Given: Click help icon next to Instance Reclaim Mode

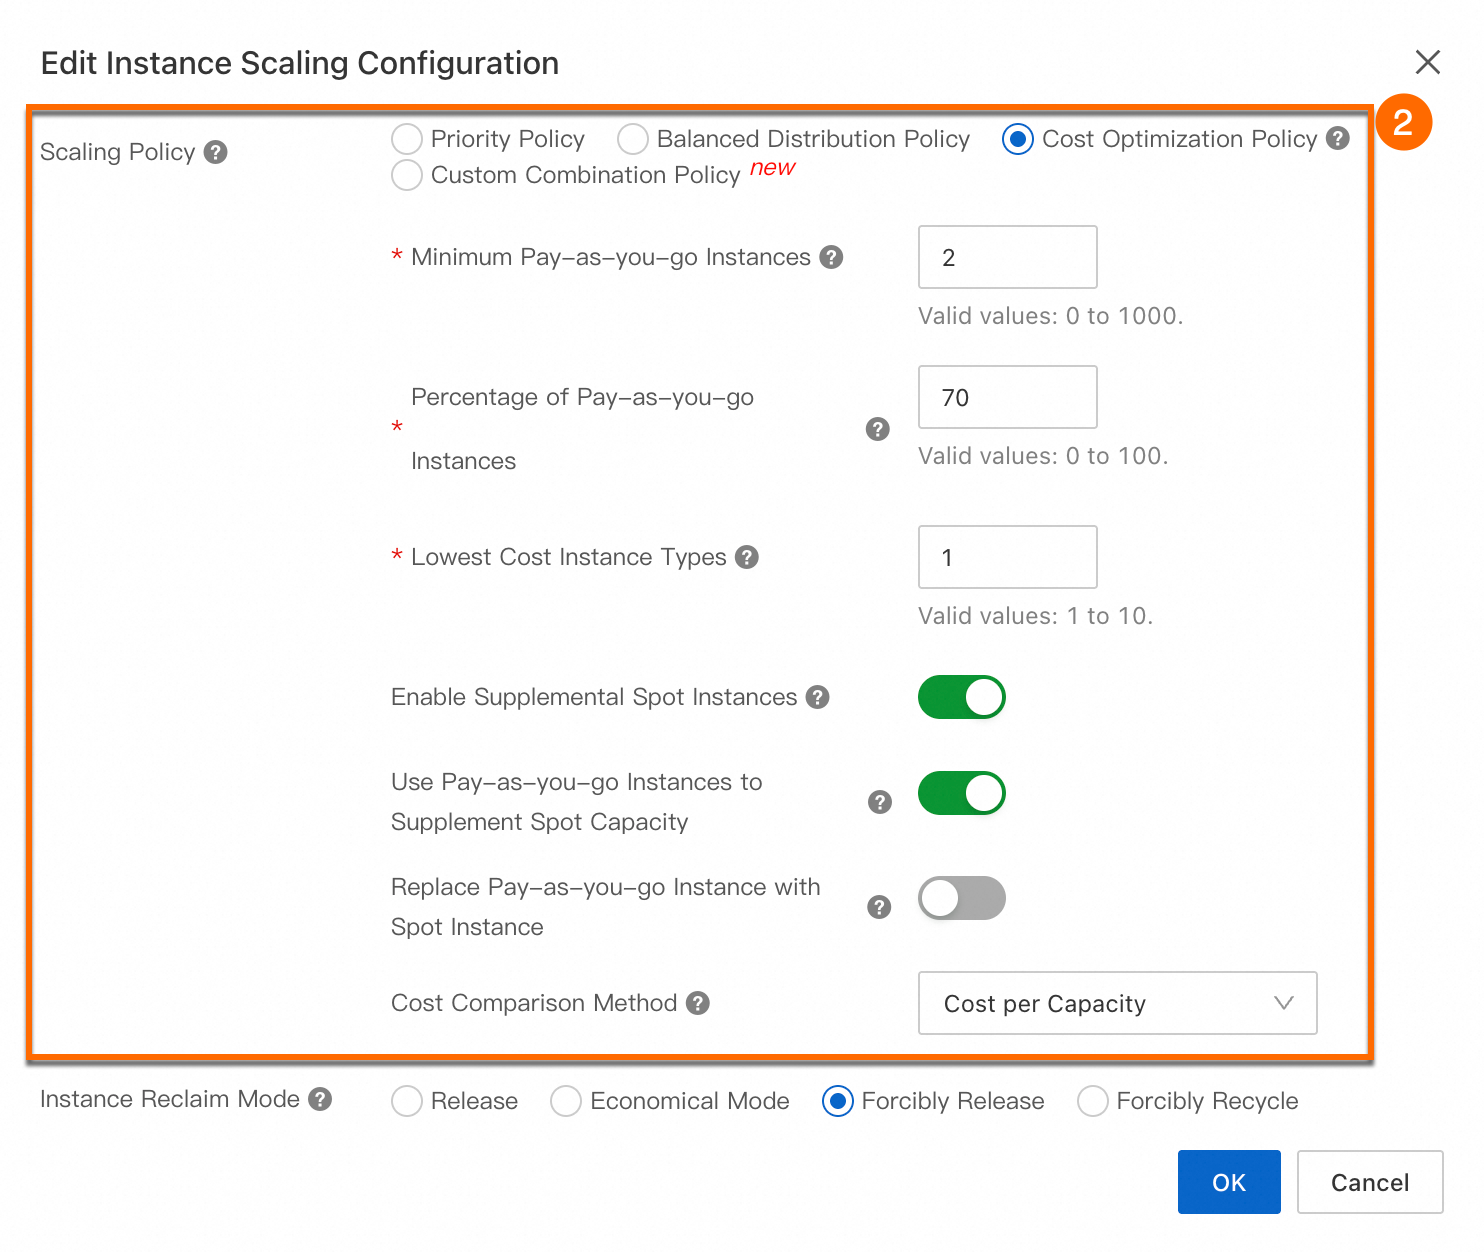Looking at the screenshot, I should coord(320,1099).
